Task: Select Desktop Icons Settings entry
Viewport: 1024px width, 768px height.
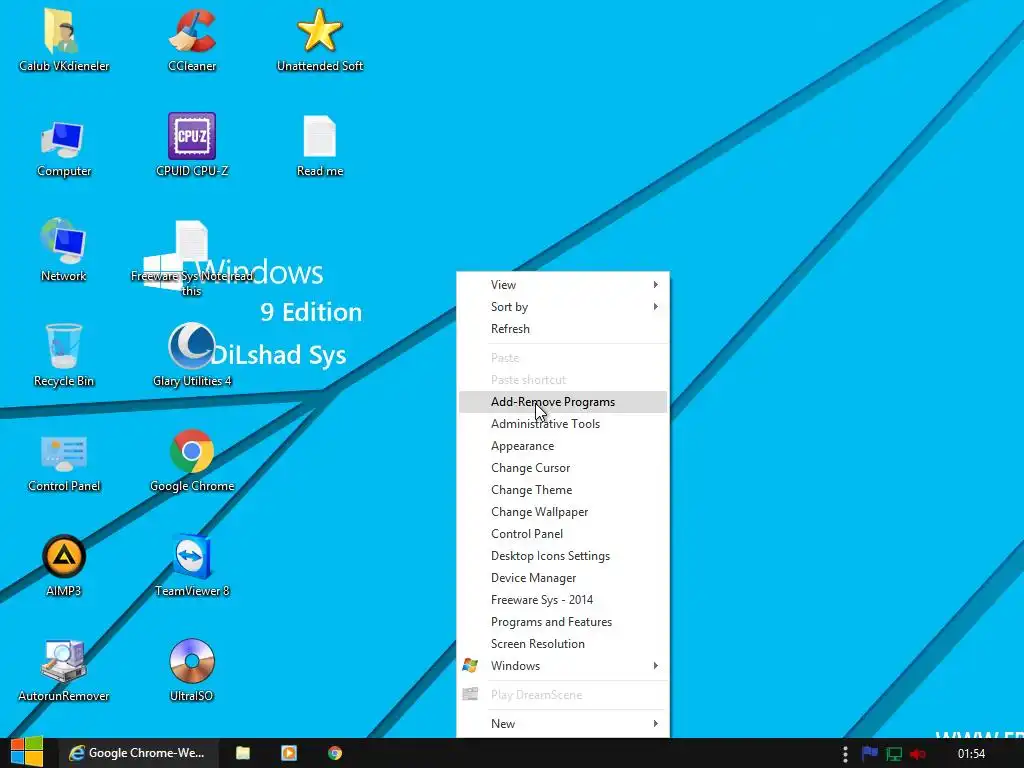Action: pyautogui.click(x=564, y=556)
